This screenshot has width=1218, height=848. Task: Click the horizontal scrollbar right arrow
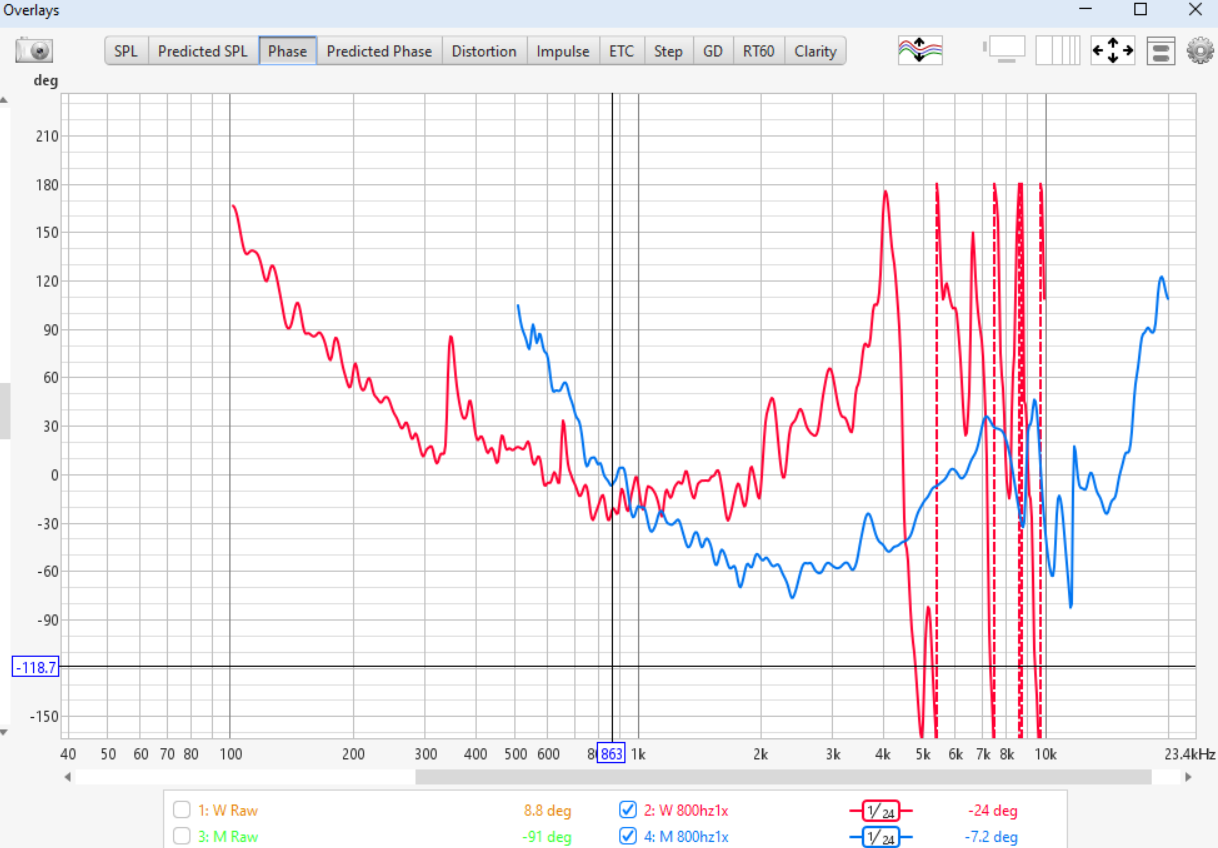point(1188,776)
